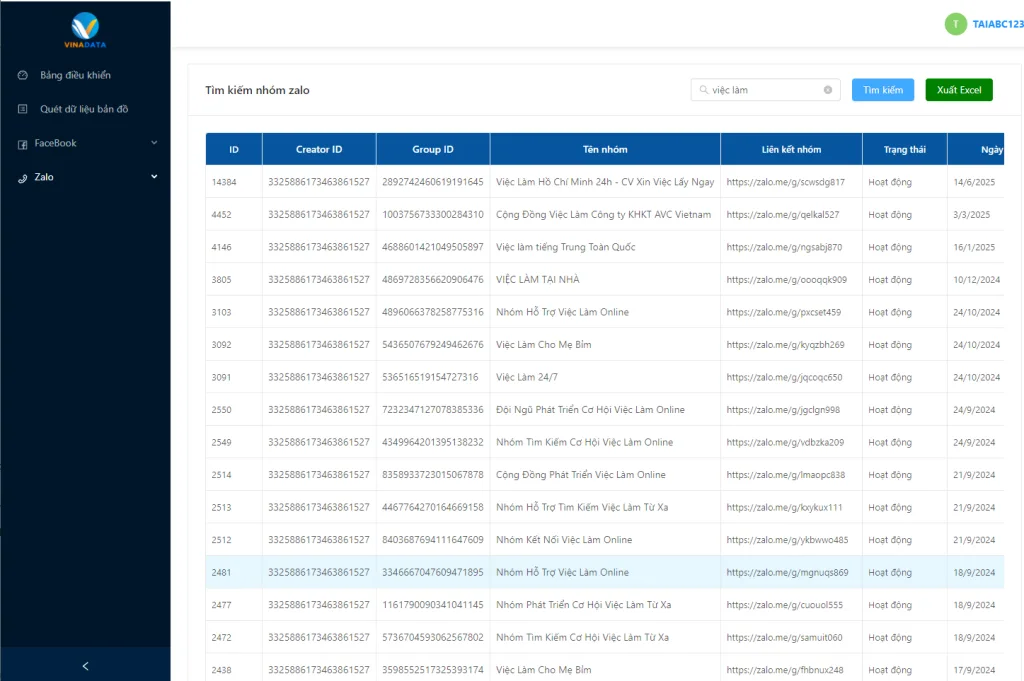Click date cell 10/12/2024
The width and height of the screenshot is (1024, 681).
pos(976,280)
